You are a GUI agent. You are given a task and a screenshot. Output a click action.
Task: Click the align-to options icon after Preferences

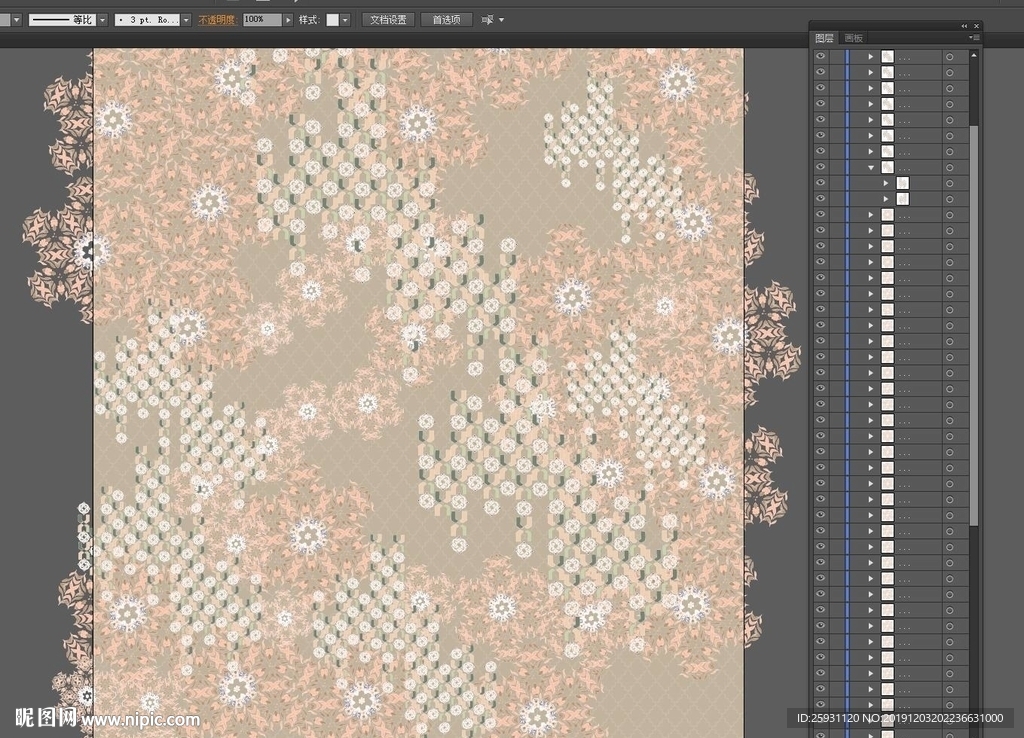488,19
